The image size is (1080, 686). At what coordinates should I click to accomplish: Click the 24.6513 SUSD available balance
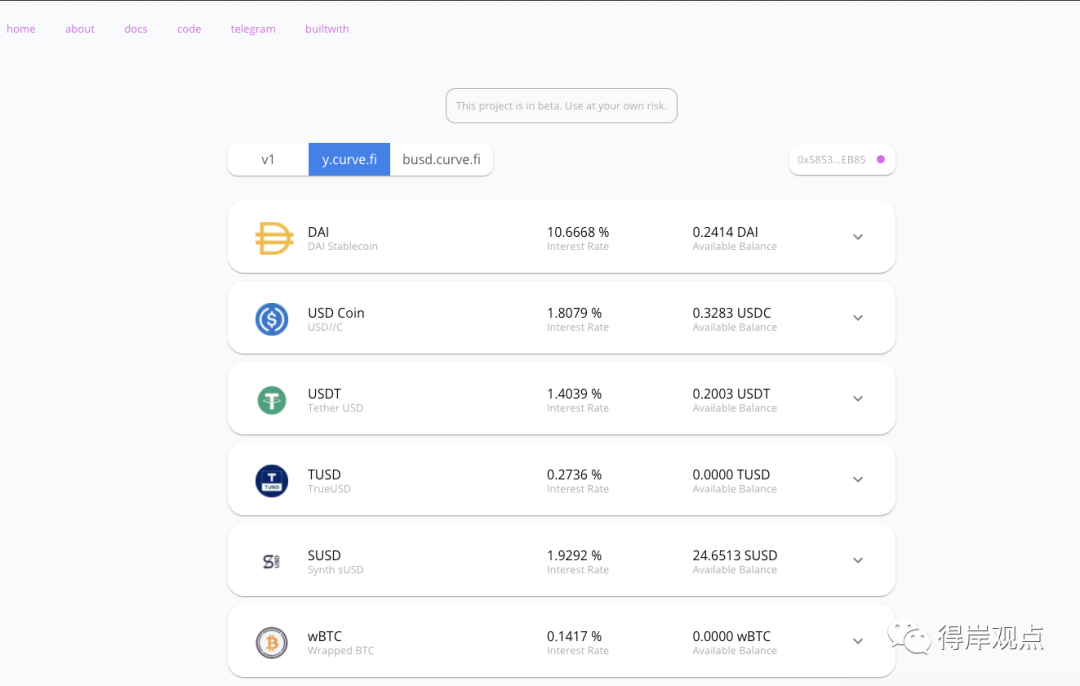point(735,555)
